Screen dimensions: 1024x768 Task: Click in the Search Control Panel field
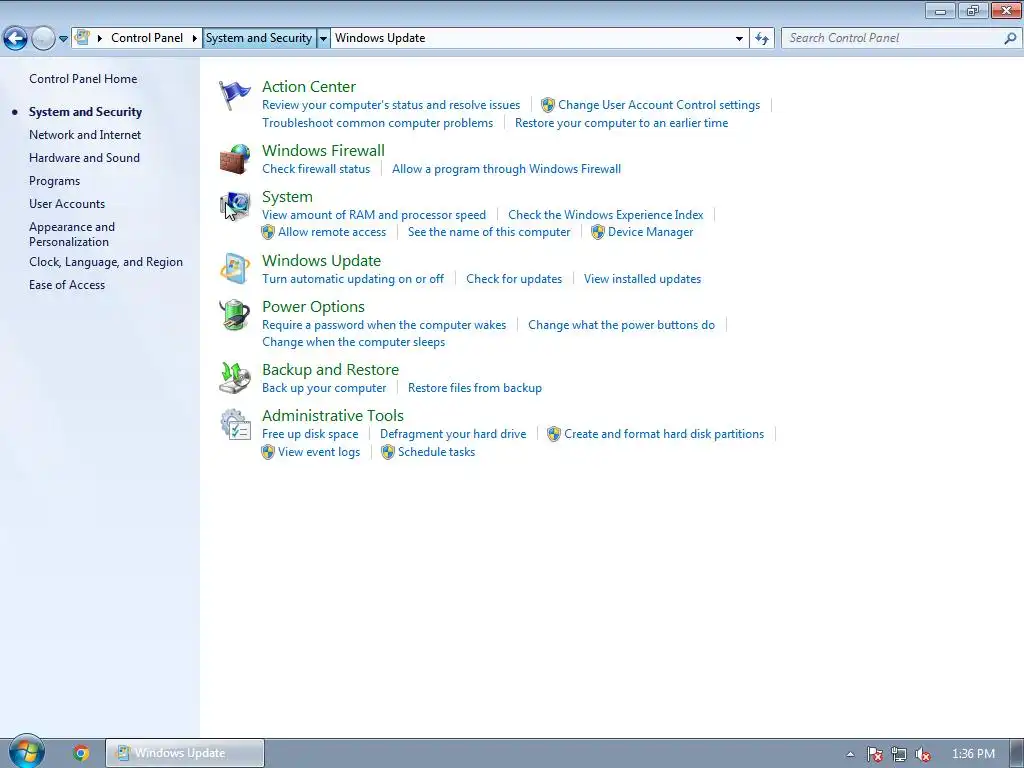(891, 39)
